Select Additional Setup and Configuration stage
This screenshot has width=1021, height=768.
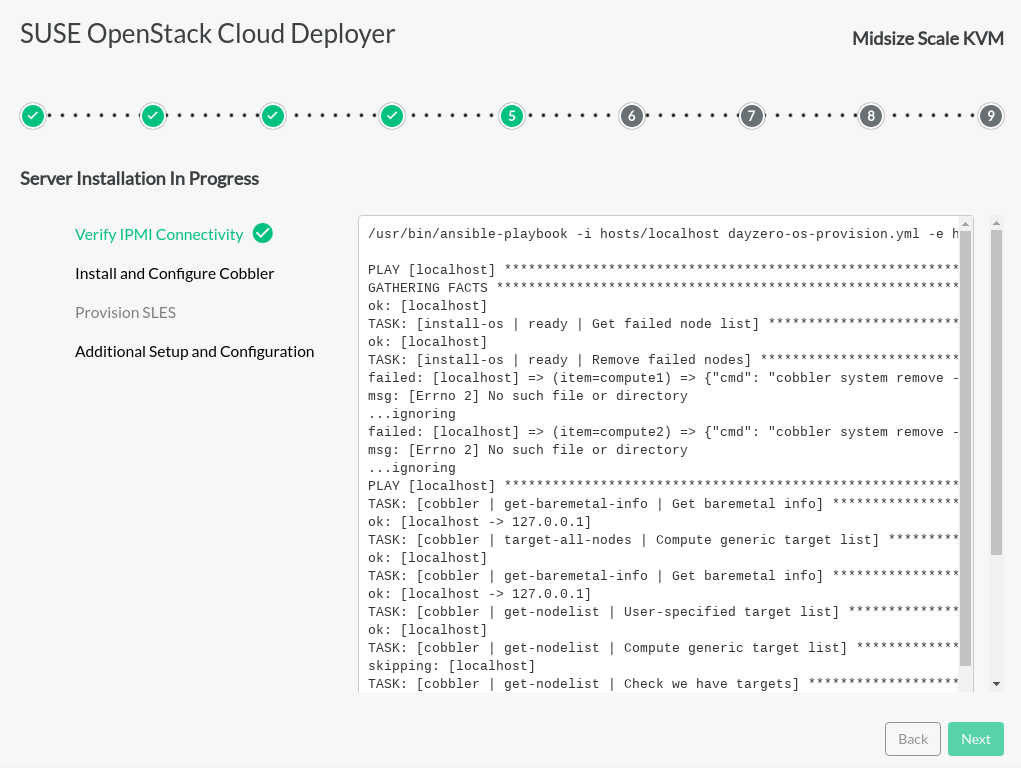[x=194, y=351]
